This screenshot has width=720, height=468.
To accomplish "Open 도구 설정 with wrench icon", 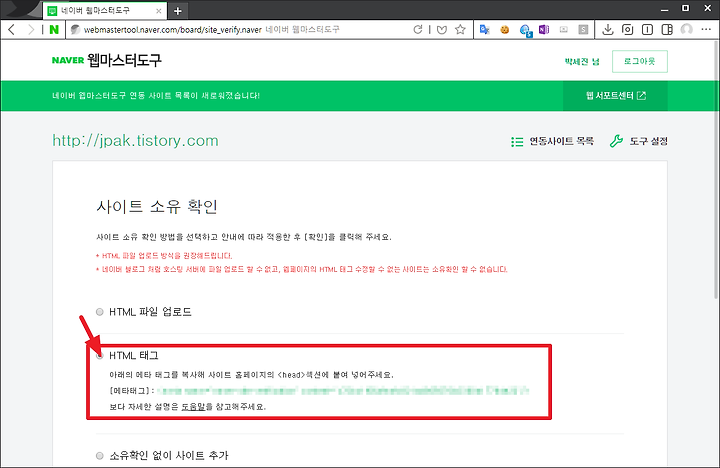I will [x=639, y=141].
